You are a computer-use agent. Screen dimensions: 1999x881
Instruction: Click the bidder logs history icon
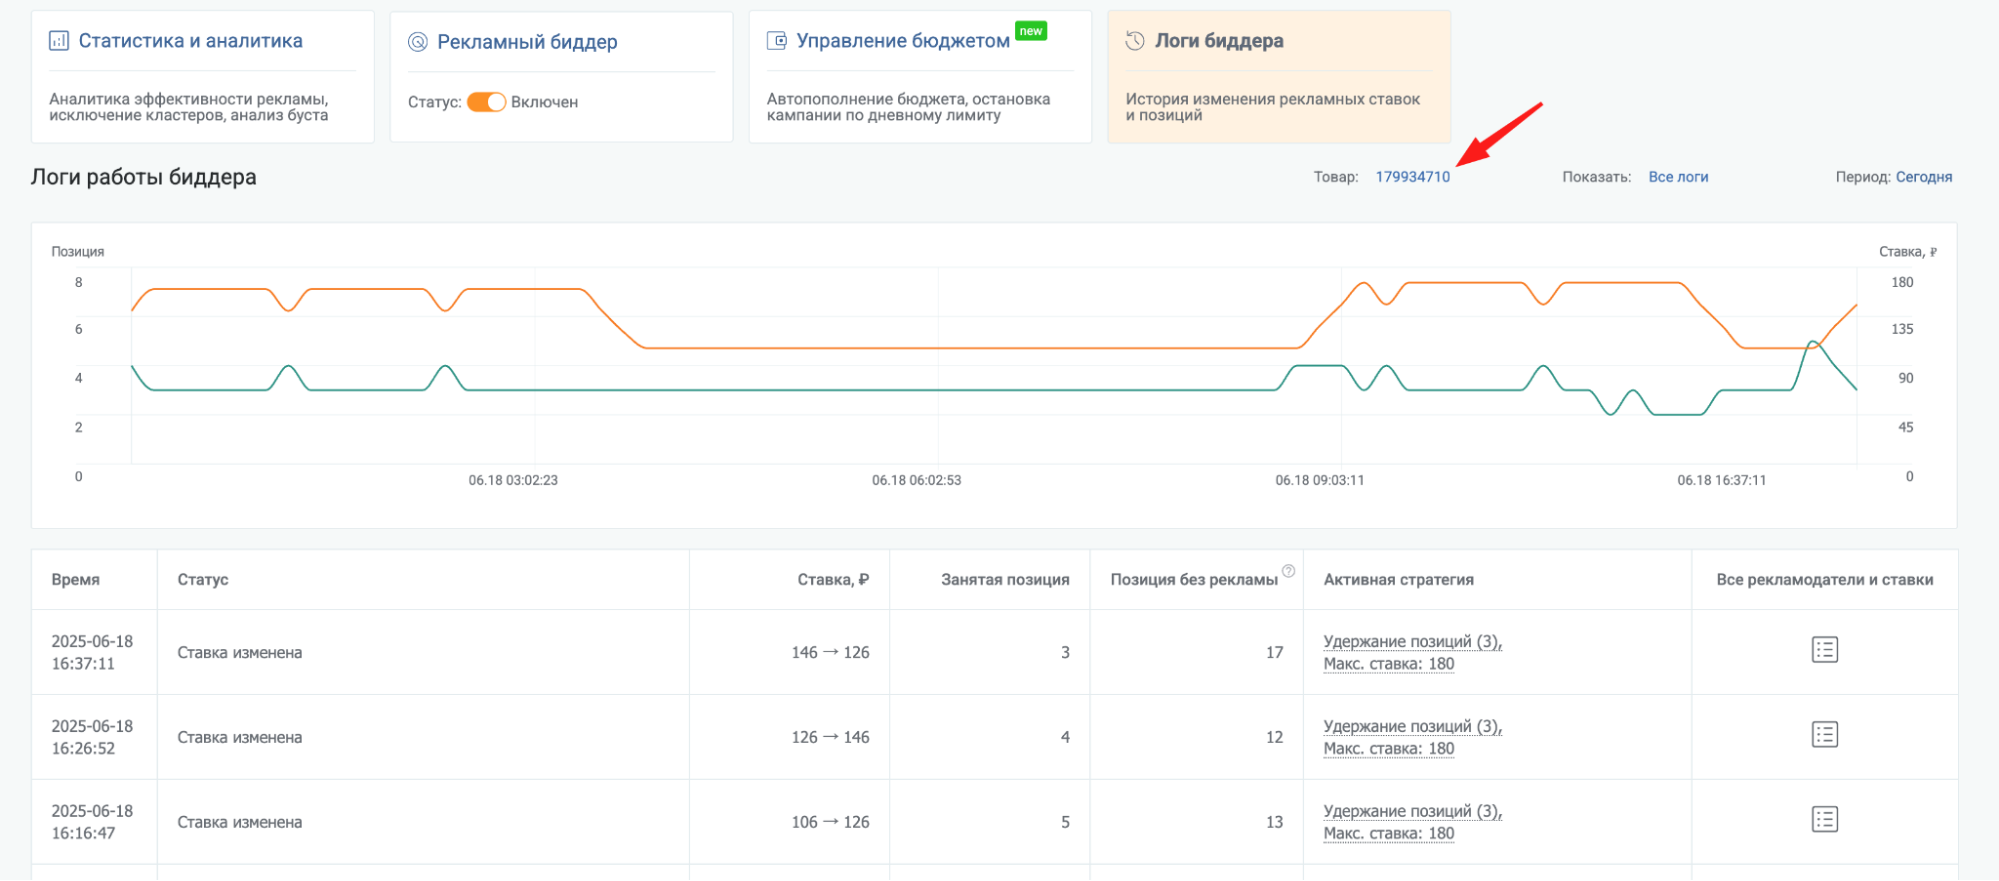(1135, 41)
